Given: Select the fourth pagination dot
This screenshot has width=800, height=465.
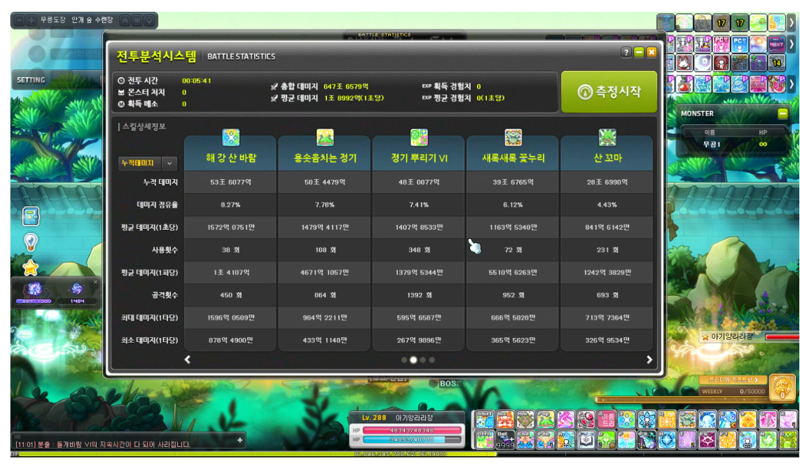Looking at the screenshot, I should (x=432, y=360).
